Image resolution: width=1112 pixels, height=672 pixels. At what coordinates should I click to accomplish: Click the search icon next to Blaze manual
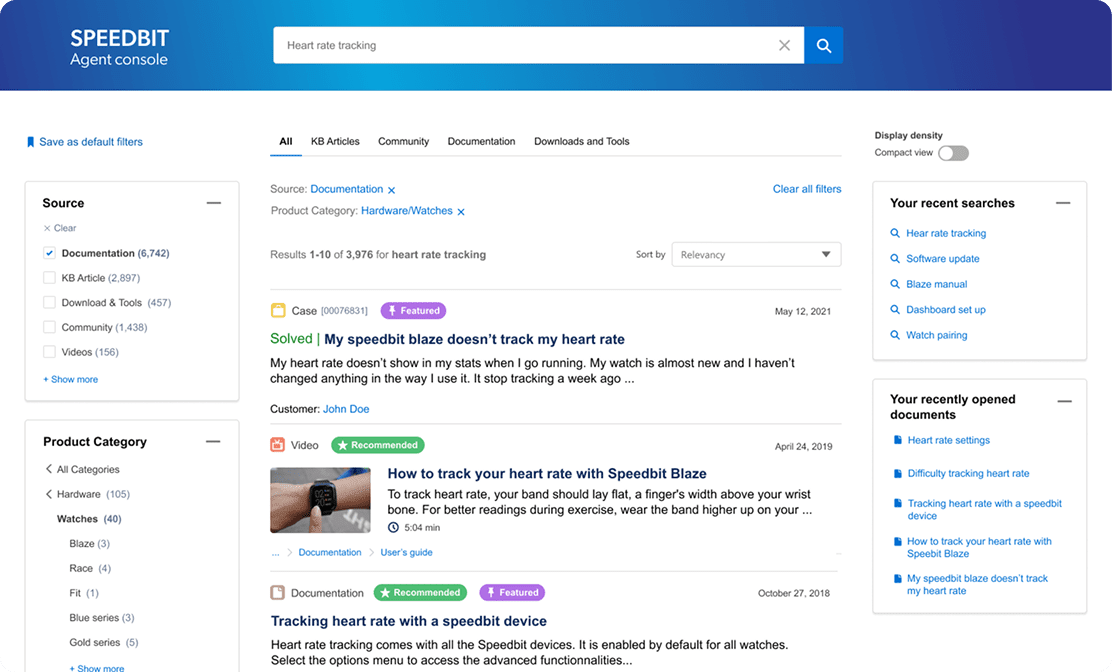point(895,284)
